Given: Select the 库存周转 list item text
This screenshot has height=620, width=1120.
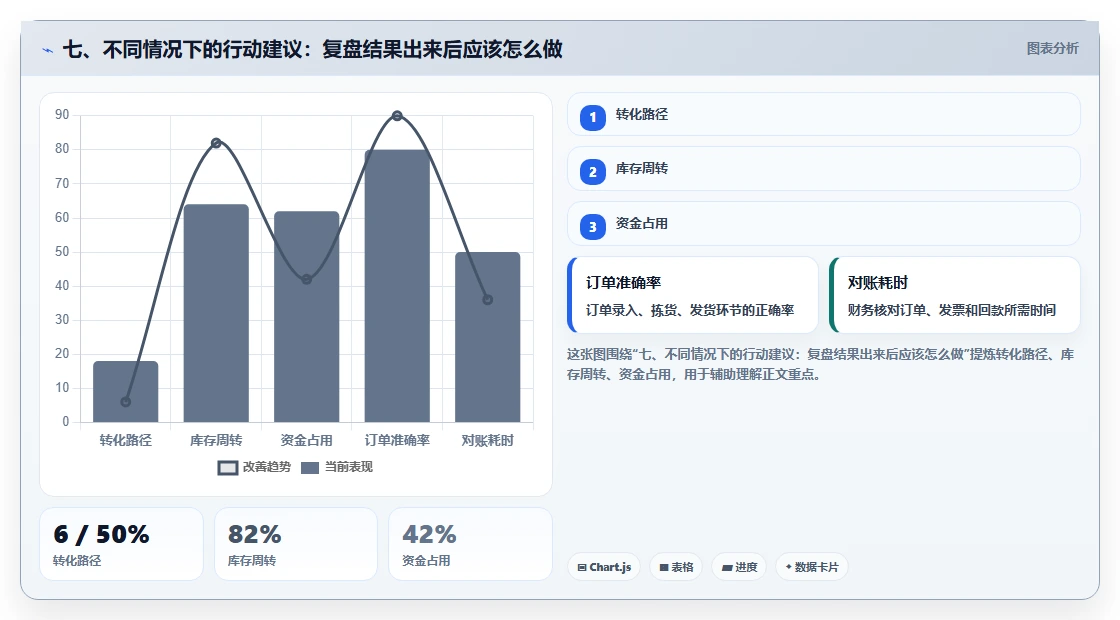Looking at the screenshot, I should pyautogui.click(x=641, y=169).
